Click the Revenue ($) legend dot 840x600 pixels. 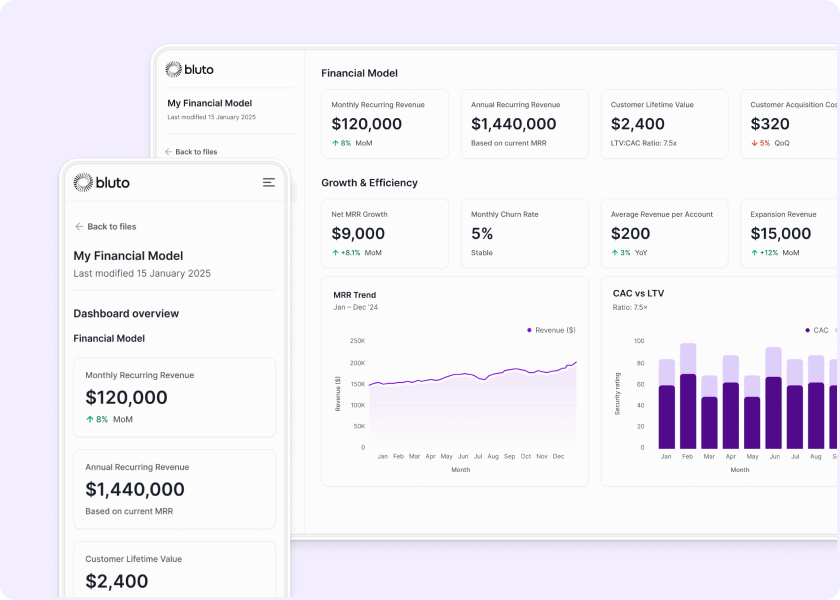(x=529, y=330)
